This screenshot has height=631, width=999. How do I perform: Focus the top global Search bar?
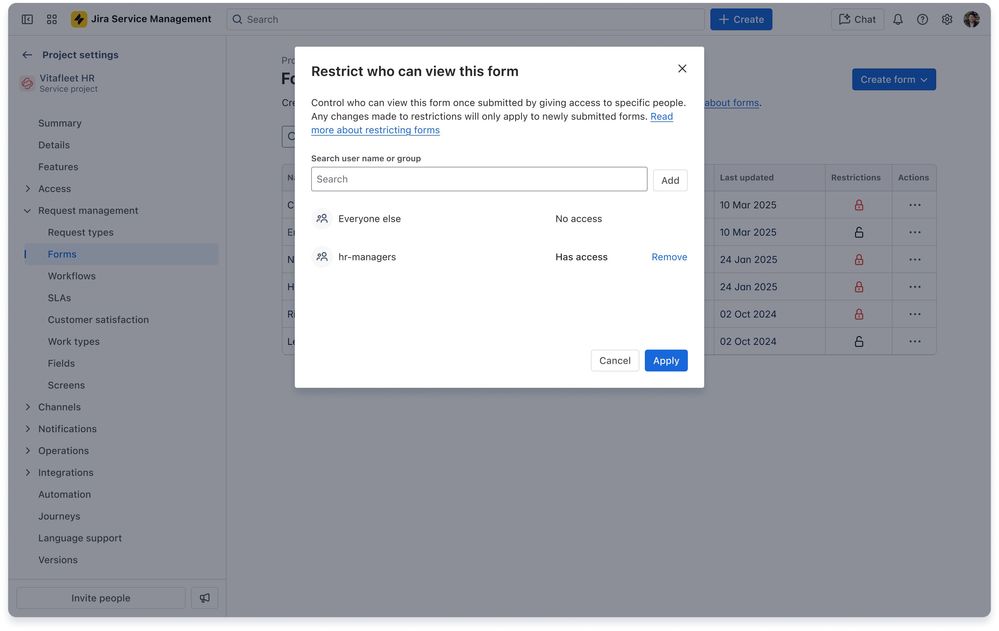click(x=466, y=19)
